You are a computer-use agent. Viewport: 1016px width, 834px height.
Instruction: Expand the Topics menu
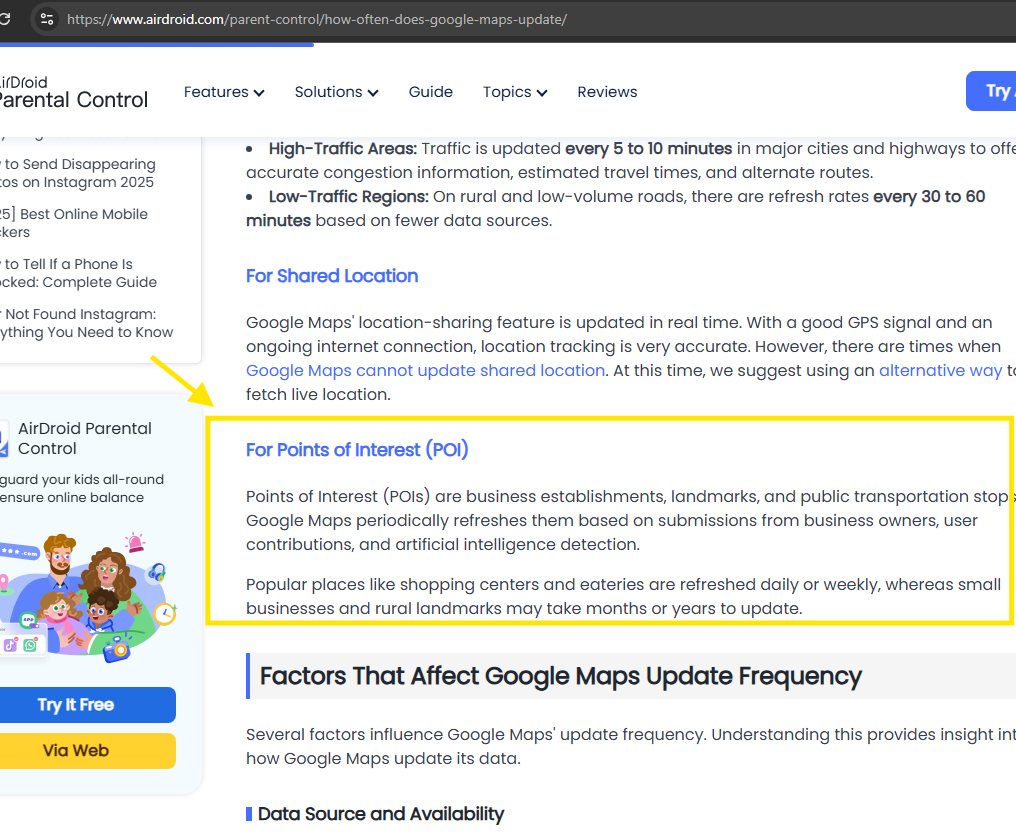[514, 92]
